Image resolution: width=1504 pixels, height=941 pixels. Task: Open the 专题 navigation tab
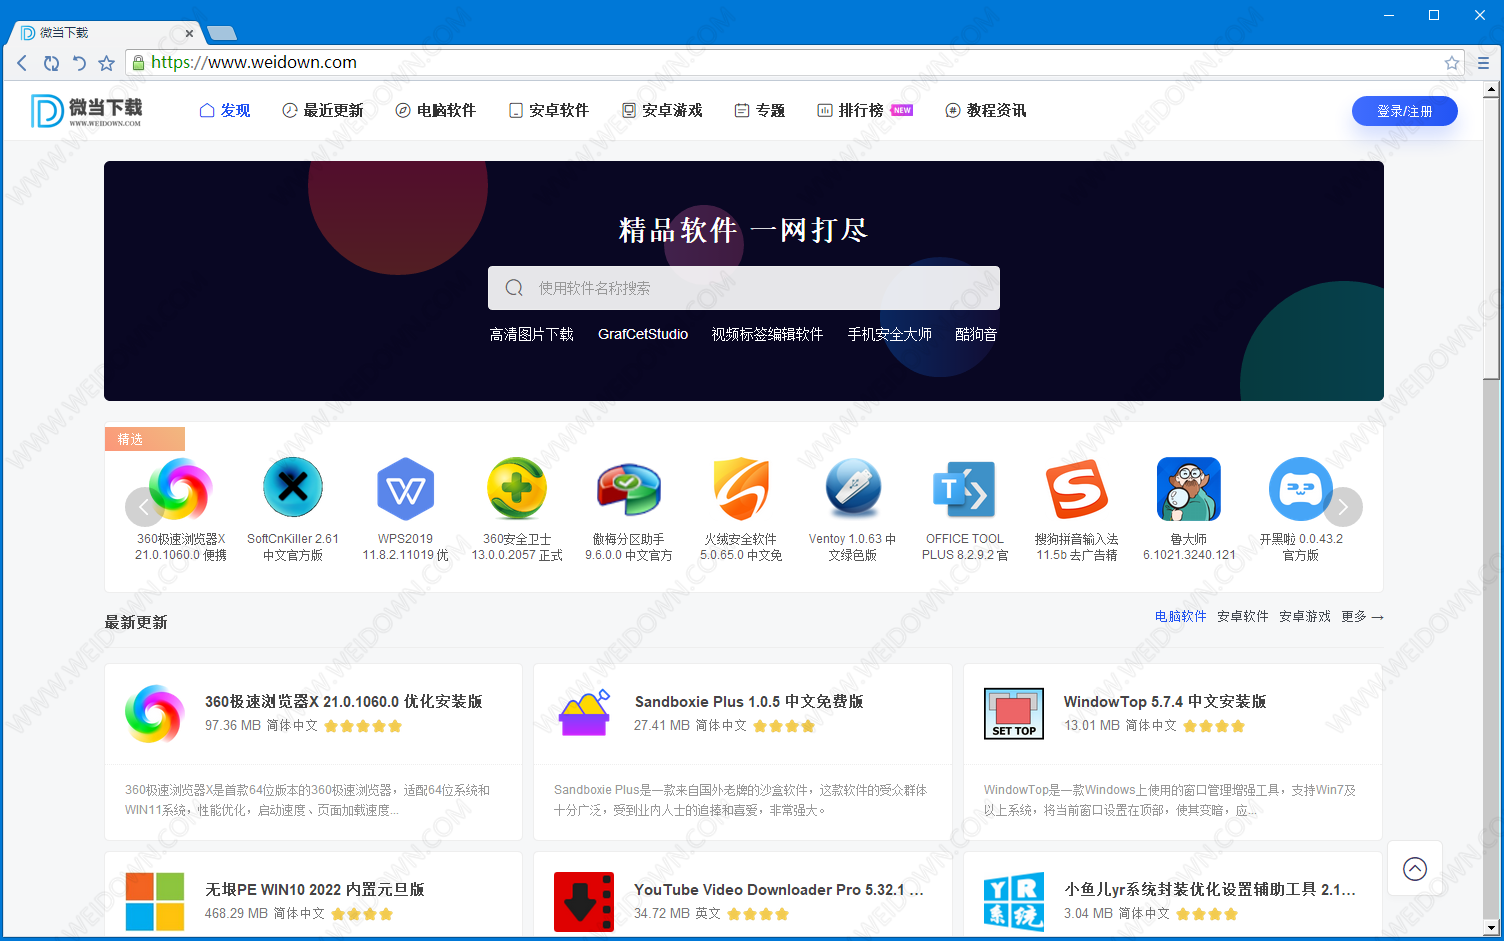pos(760,110)
